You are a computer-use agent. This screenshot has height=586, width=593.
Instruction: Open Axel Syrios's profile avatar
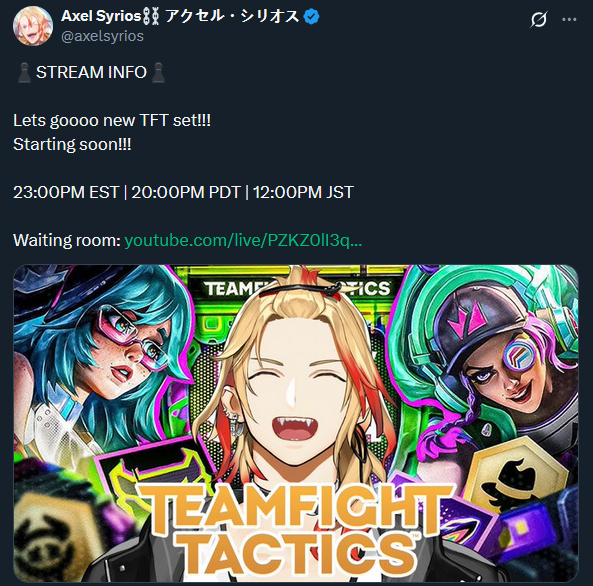(x=33, y=26)
